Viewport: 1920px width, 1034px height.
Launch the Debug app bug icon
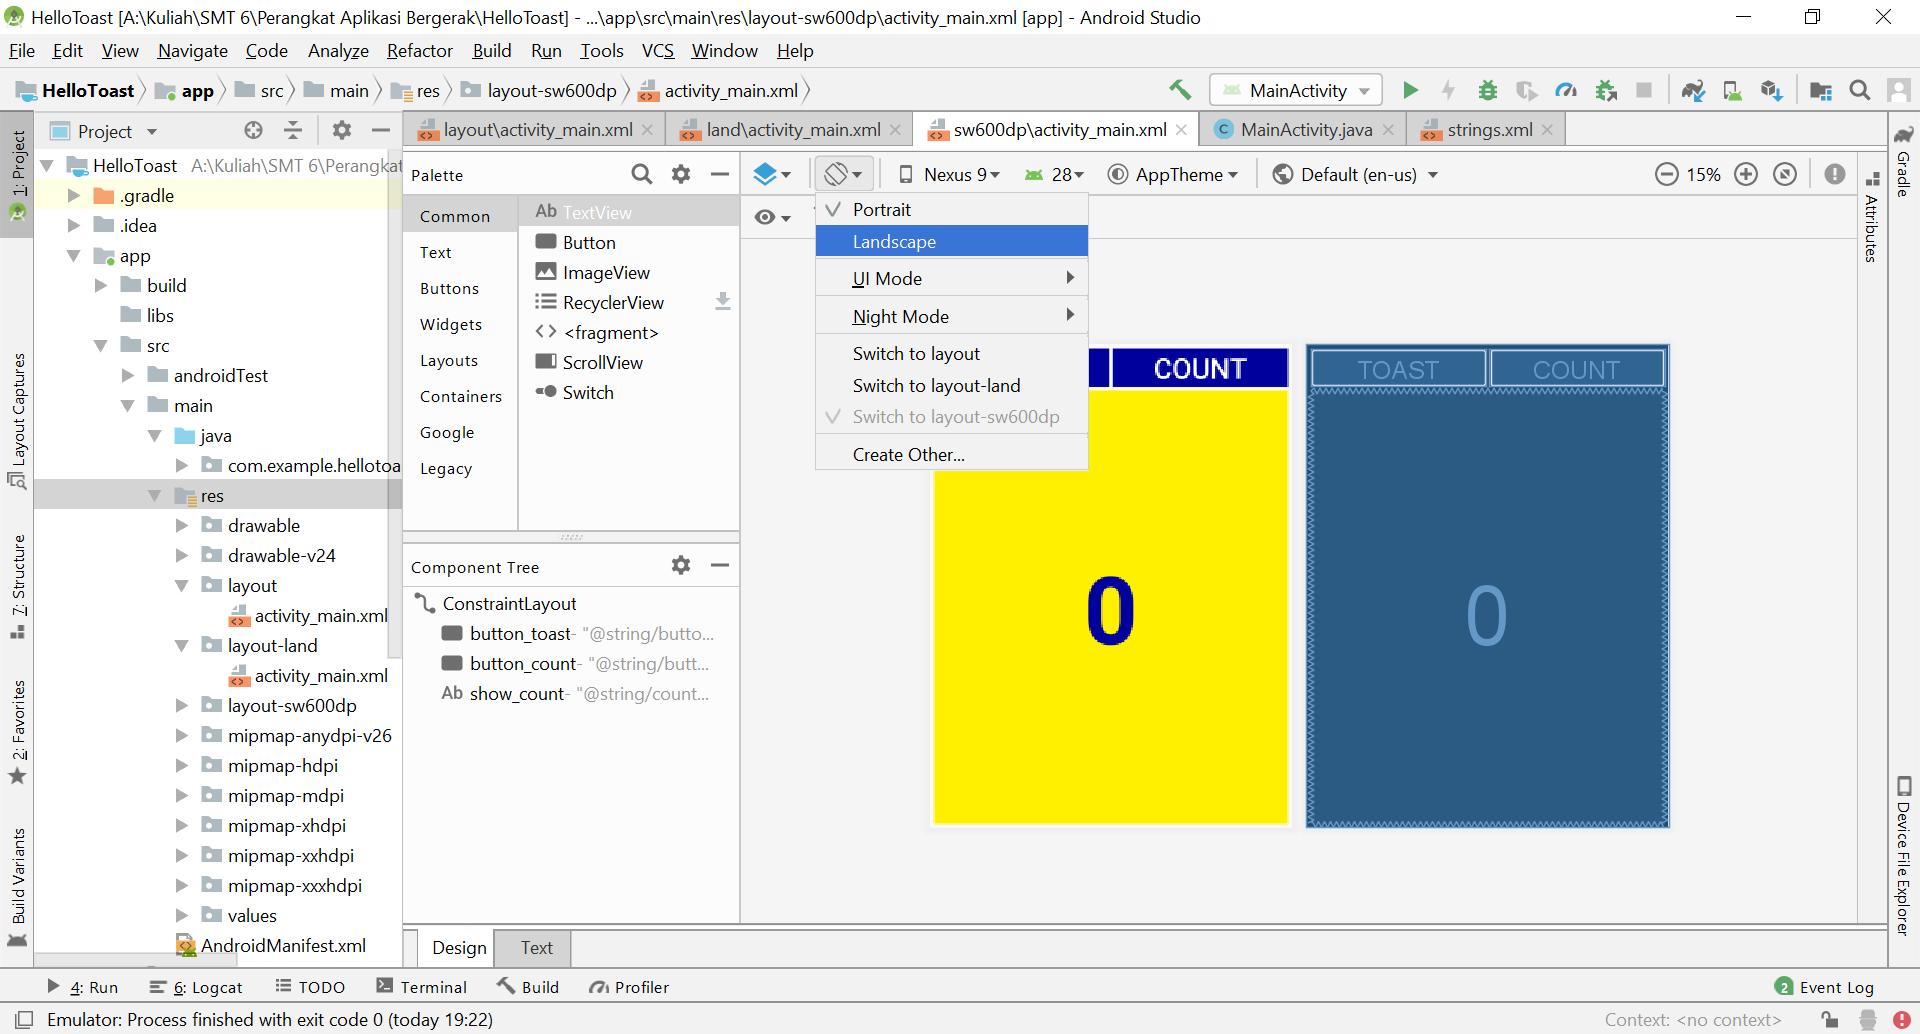pyautogui.click(x=1488, y=89)
